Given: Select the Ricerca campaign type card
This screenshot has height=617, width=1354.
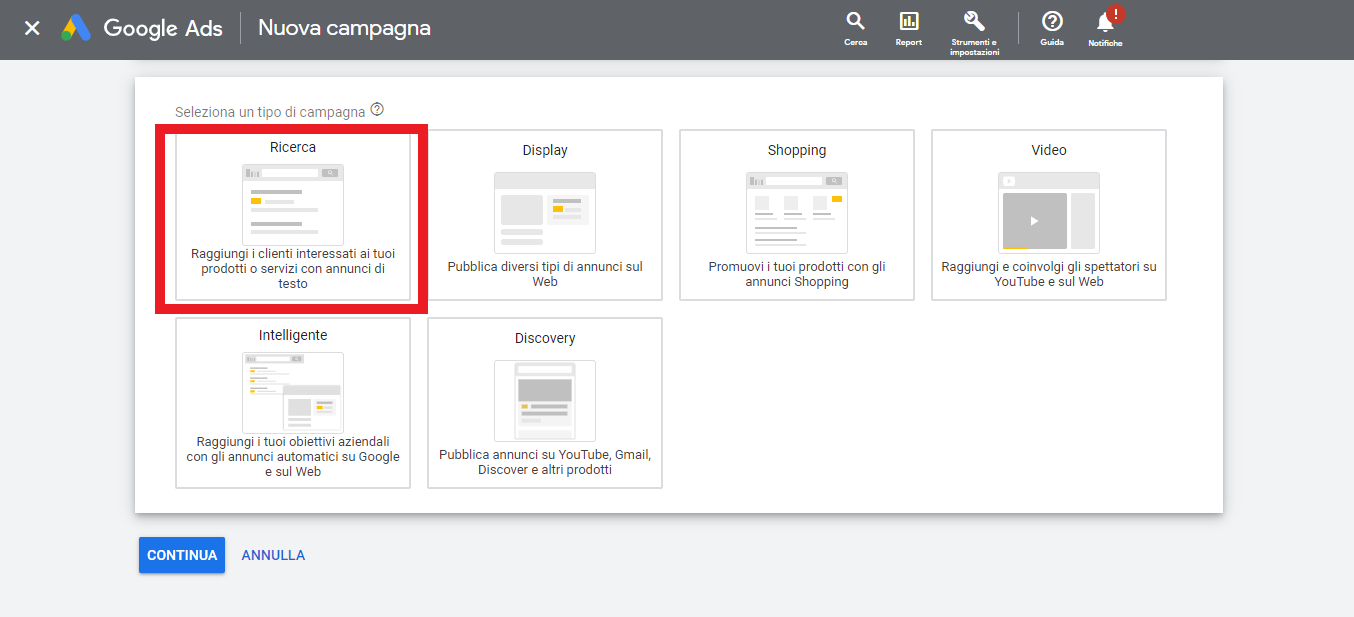Looking at the screenshot, I should [x=293, y=216].
